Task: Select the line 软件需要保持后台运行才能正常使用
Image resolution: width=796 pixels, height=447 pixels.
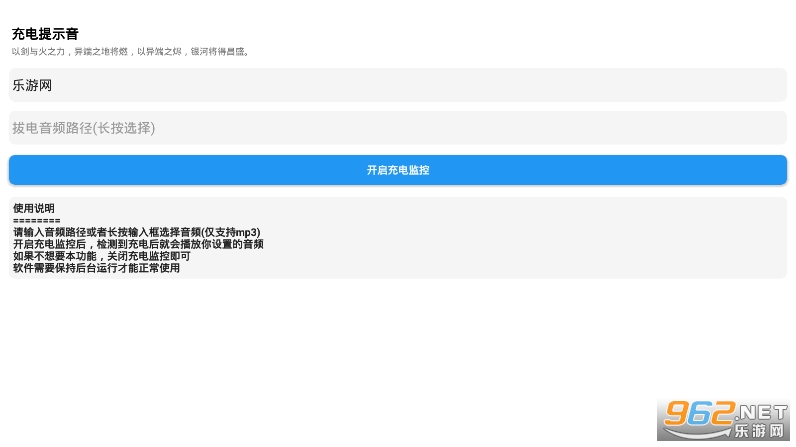Action: click(x=96, y=268)
